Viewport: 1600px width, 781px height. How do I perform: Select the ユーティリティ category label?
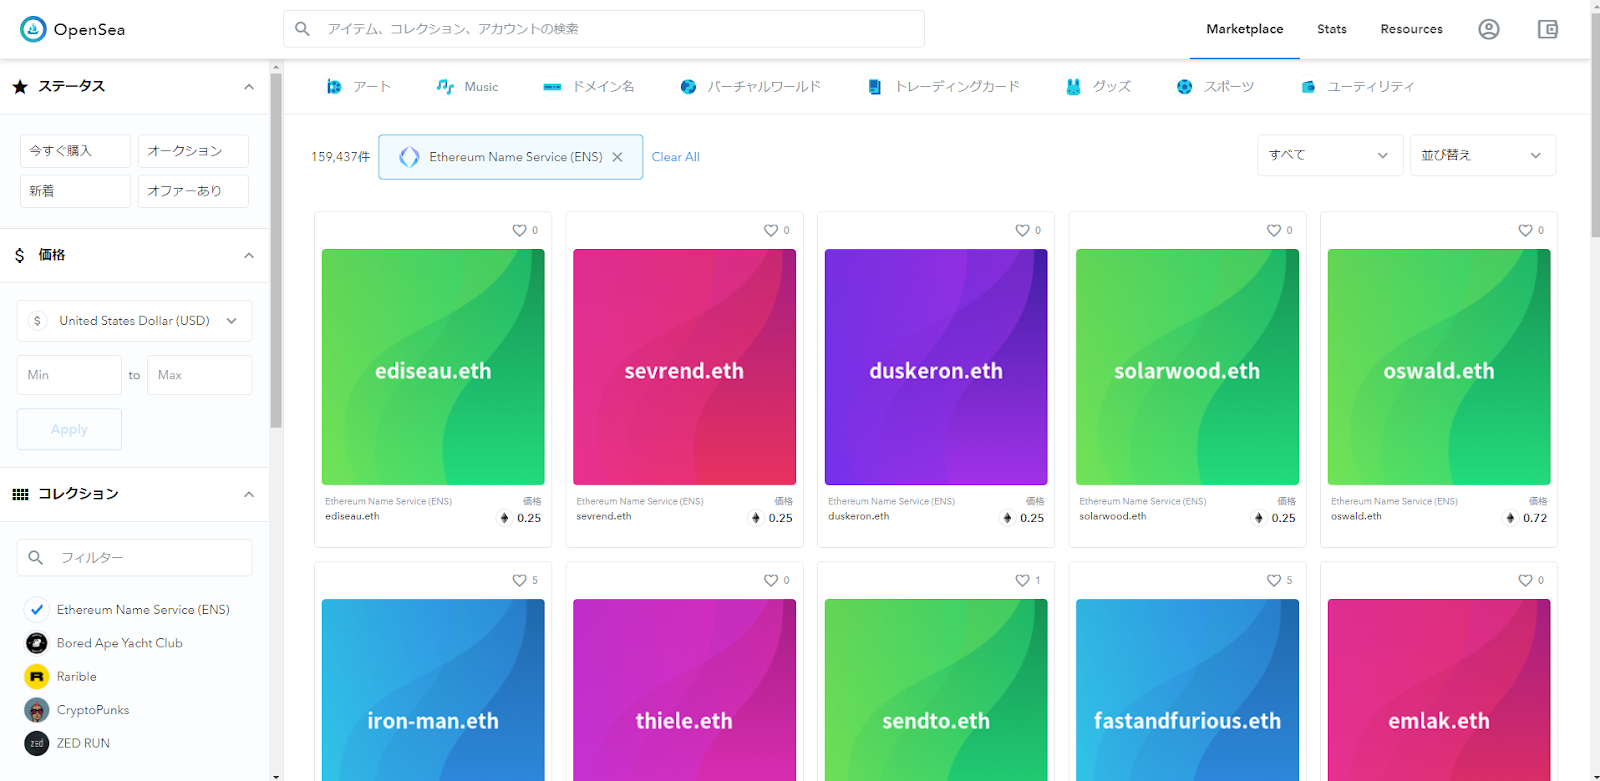pos(1371,87)
